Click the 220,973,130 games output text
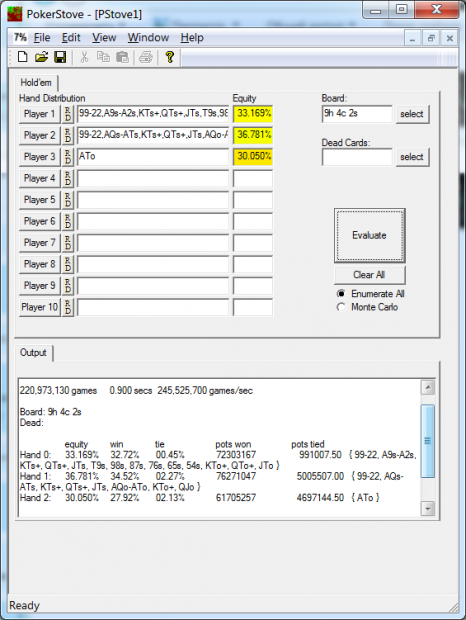 (58, 391)
